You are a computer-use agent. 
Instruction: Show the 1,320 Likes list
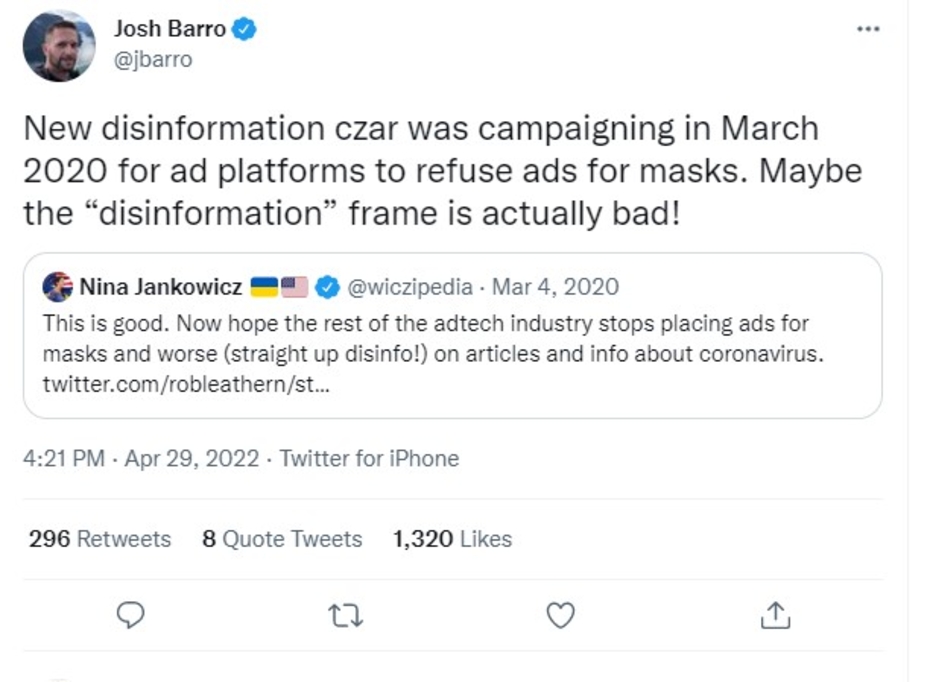pyautogui.click(x=452, y=539)
